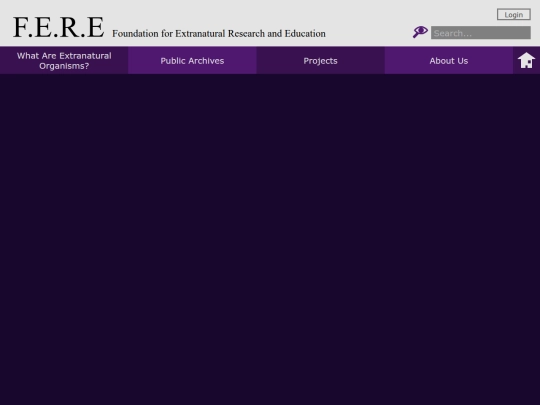Focus the Search input field

pyautogui.click(x=480, y=33)
